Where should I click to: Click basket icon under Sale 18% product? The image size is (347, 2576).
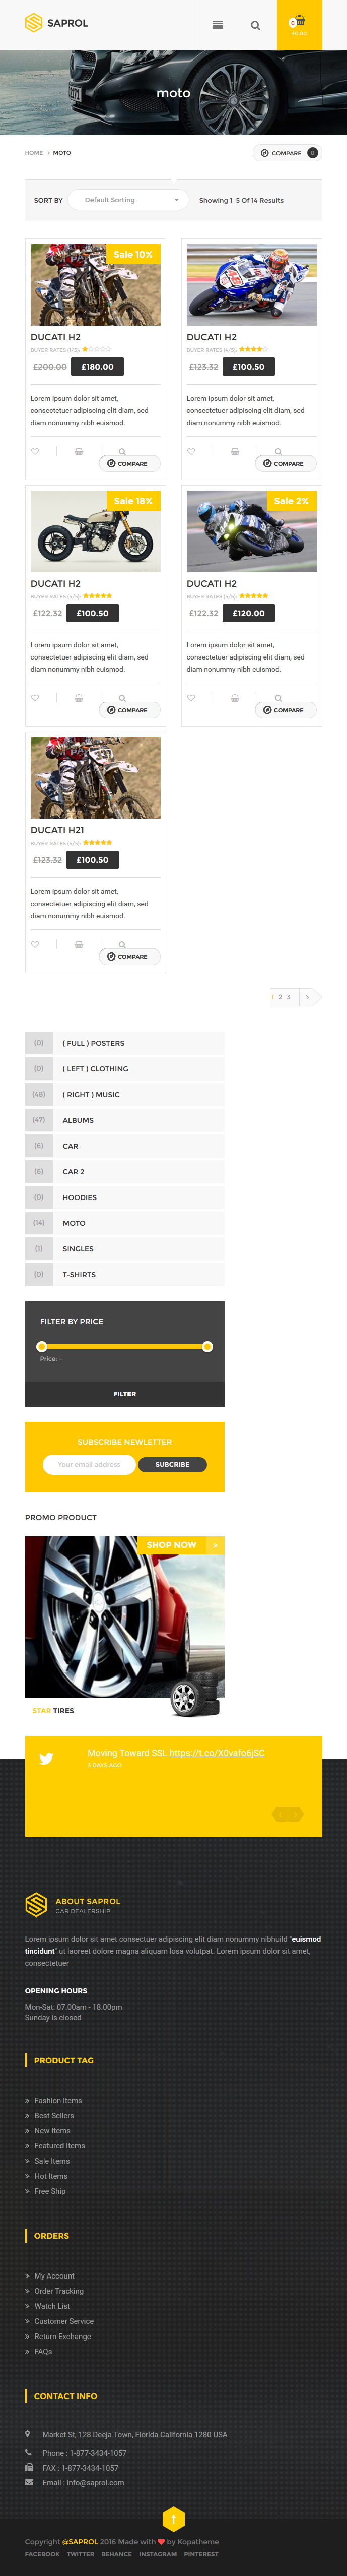click(x=79, y=698)
